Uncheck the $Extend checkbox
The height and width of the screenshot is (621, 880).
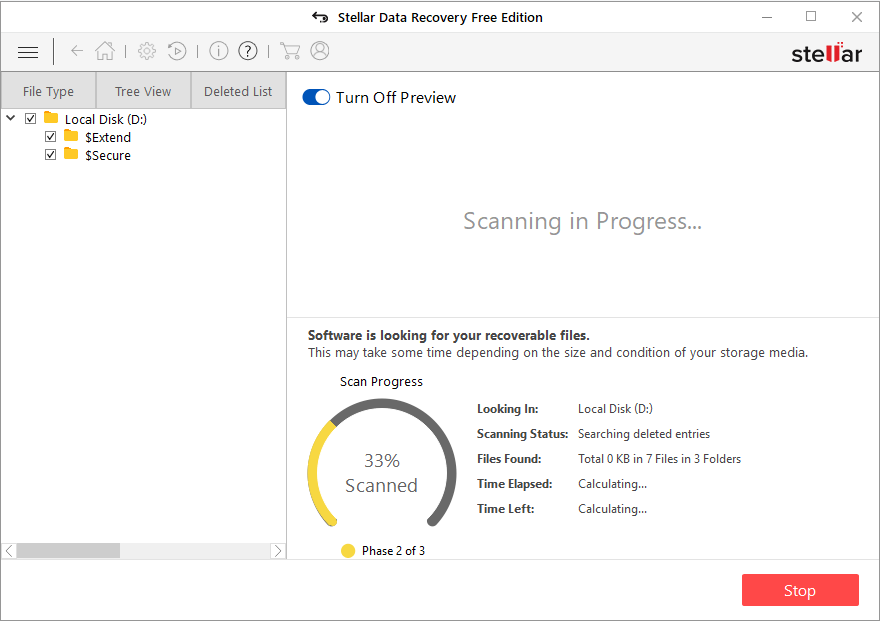(x=51, y=136)
